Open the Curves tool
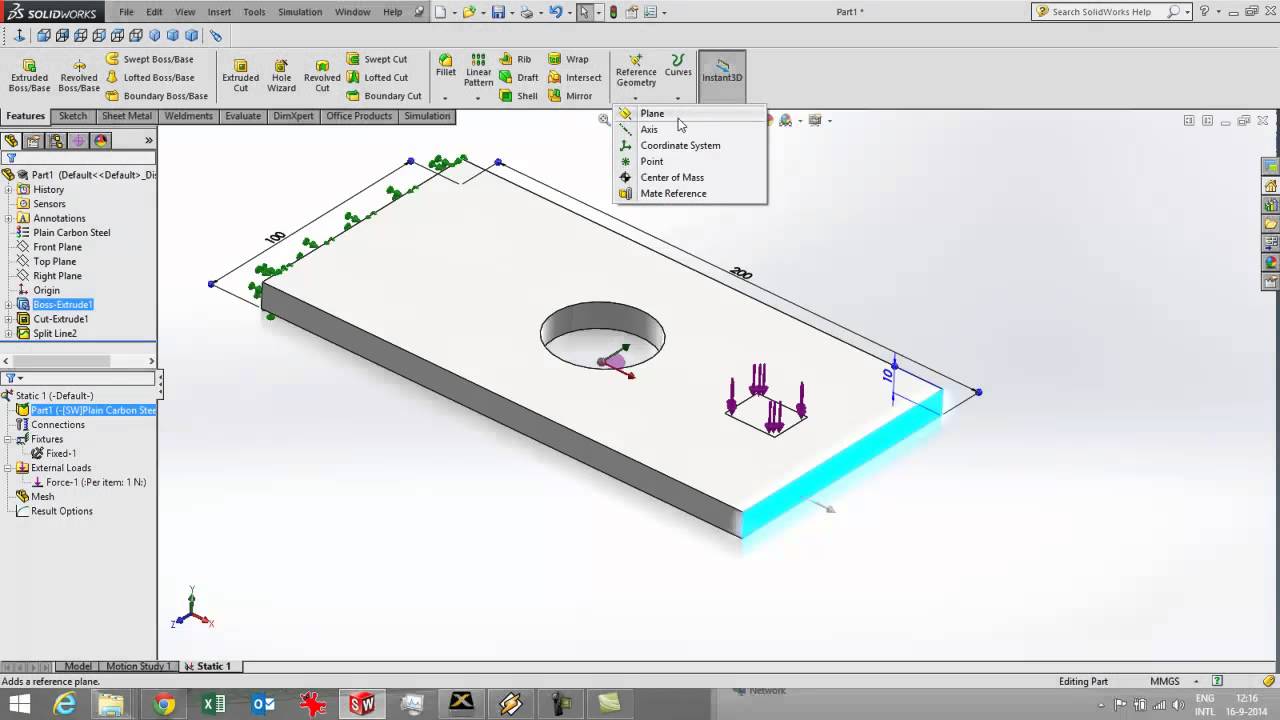This screenshot has height=720, width=1280. [x=678, y=66]
